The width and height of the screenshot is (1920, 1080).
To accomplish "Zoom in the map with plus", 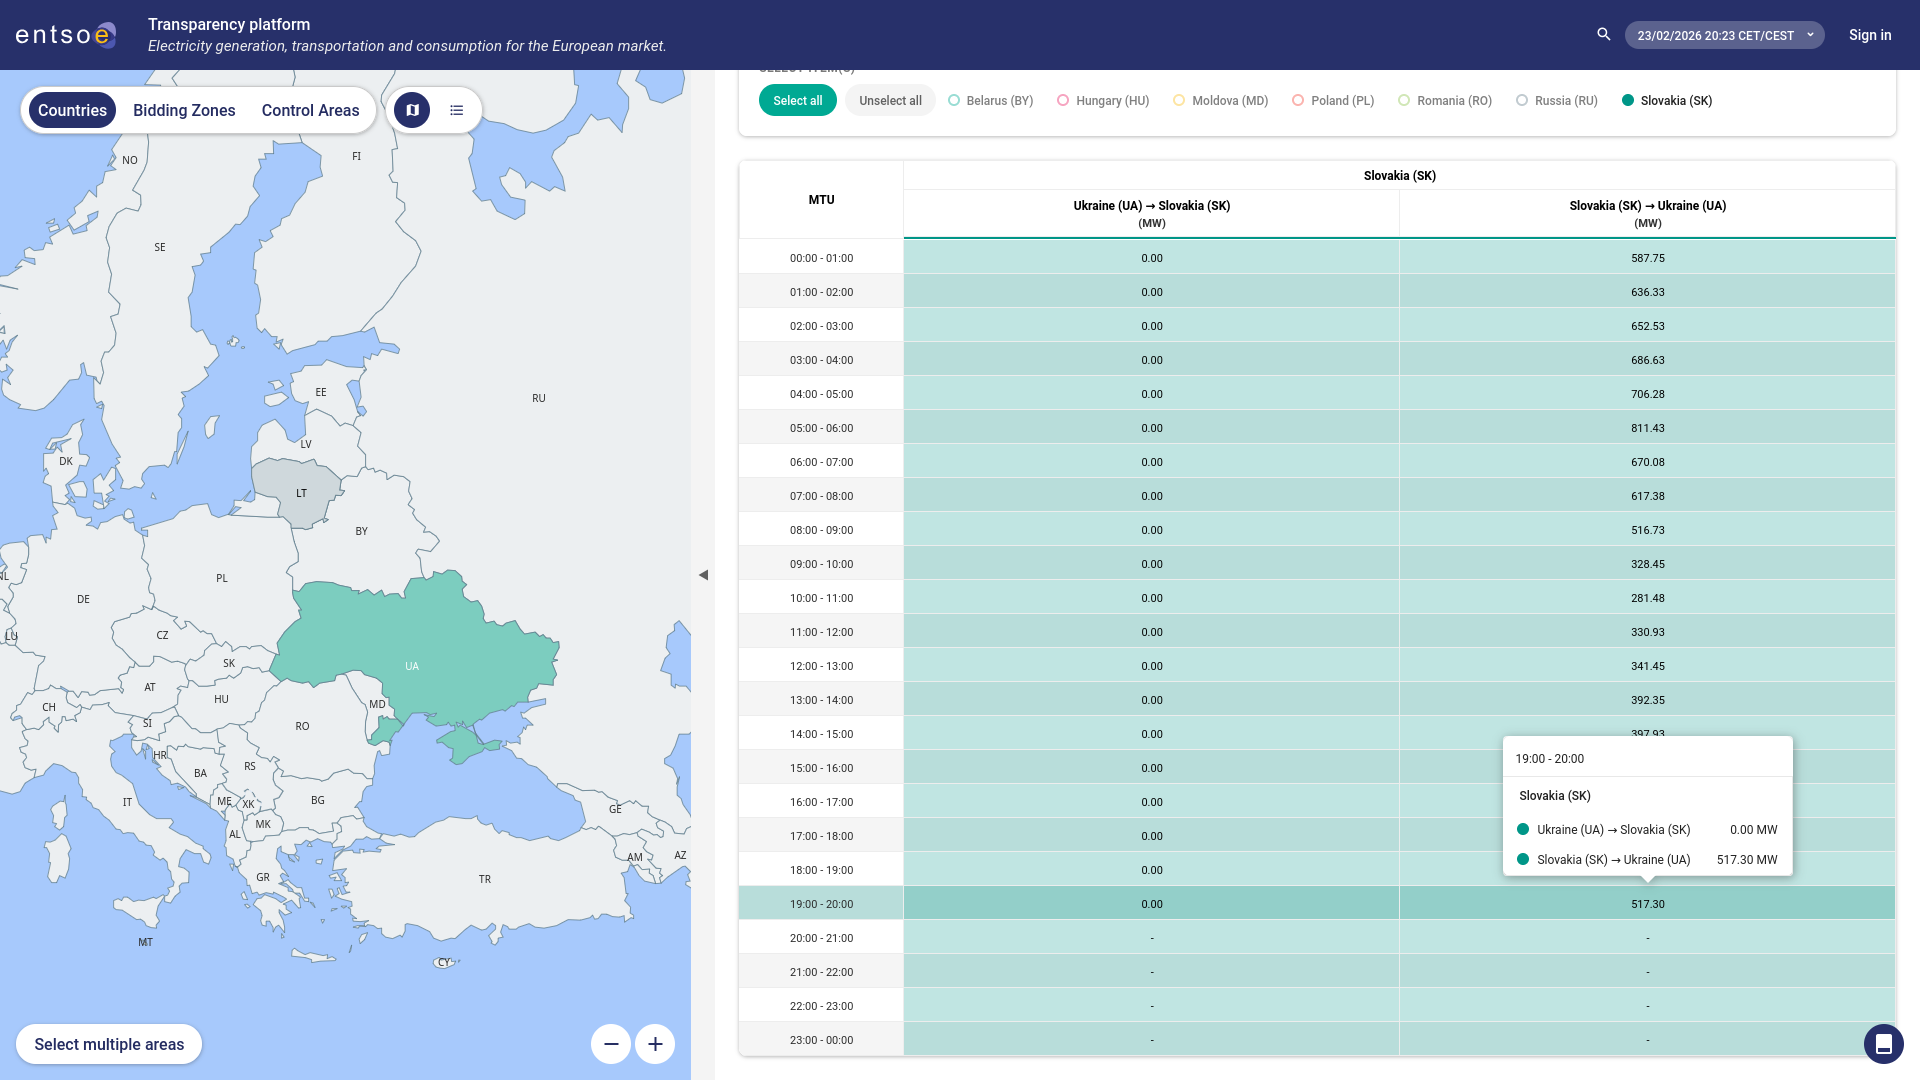I will [x=655, y=1044].
